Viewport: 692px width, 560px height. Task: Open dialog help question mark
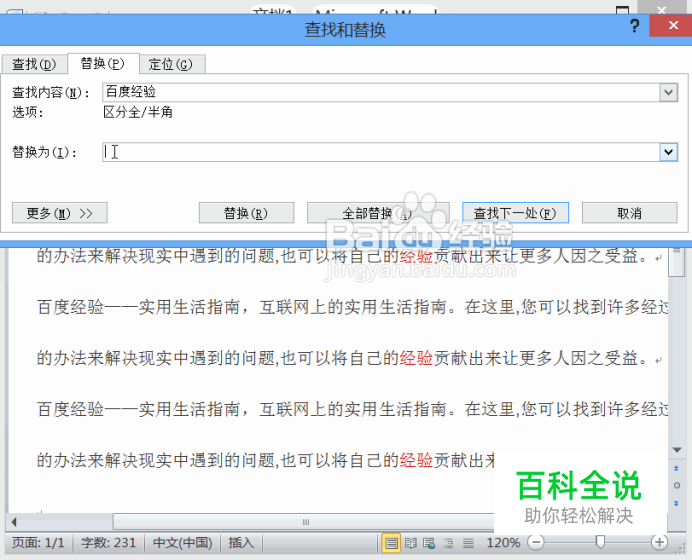(x=635, y=26)
